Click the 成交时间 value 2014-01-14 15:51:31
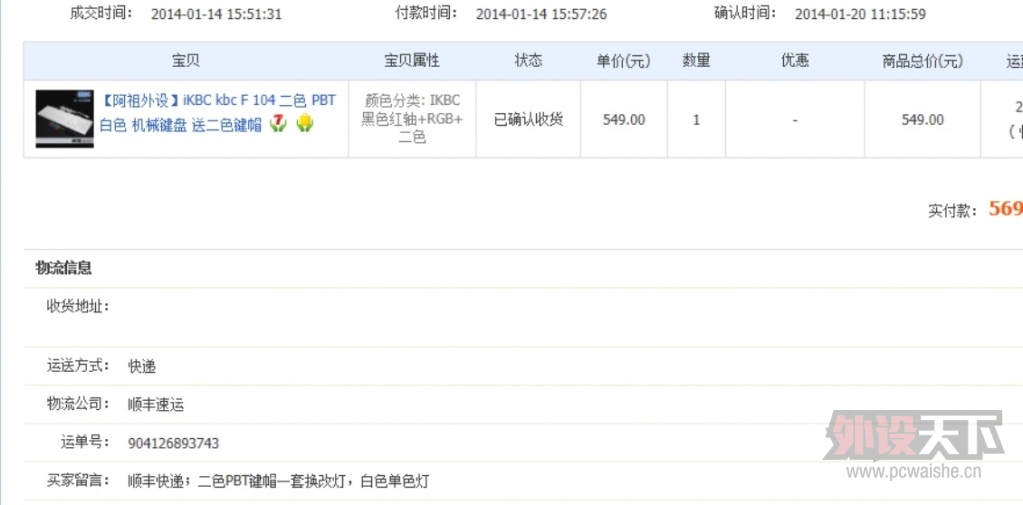The image size is (1023, 505). point(217,14)
